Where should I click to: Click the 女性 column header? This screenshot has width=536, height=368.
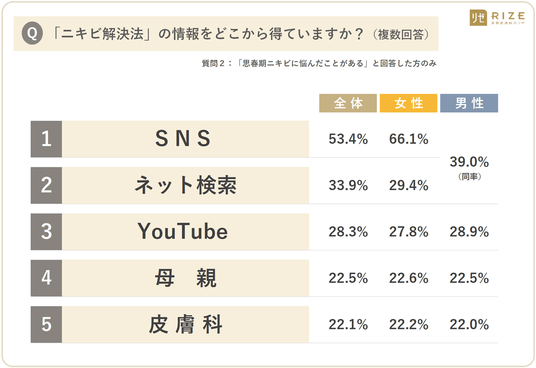click(408, 103)
